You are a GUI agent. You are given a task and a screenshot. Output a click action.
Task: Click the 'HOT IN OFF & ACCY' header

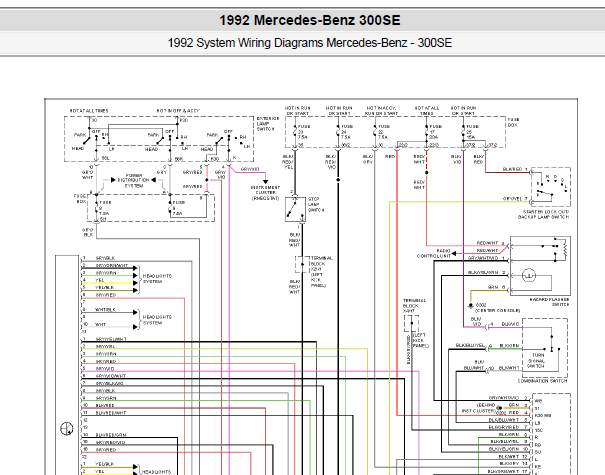(178, 111)
